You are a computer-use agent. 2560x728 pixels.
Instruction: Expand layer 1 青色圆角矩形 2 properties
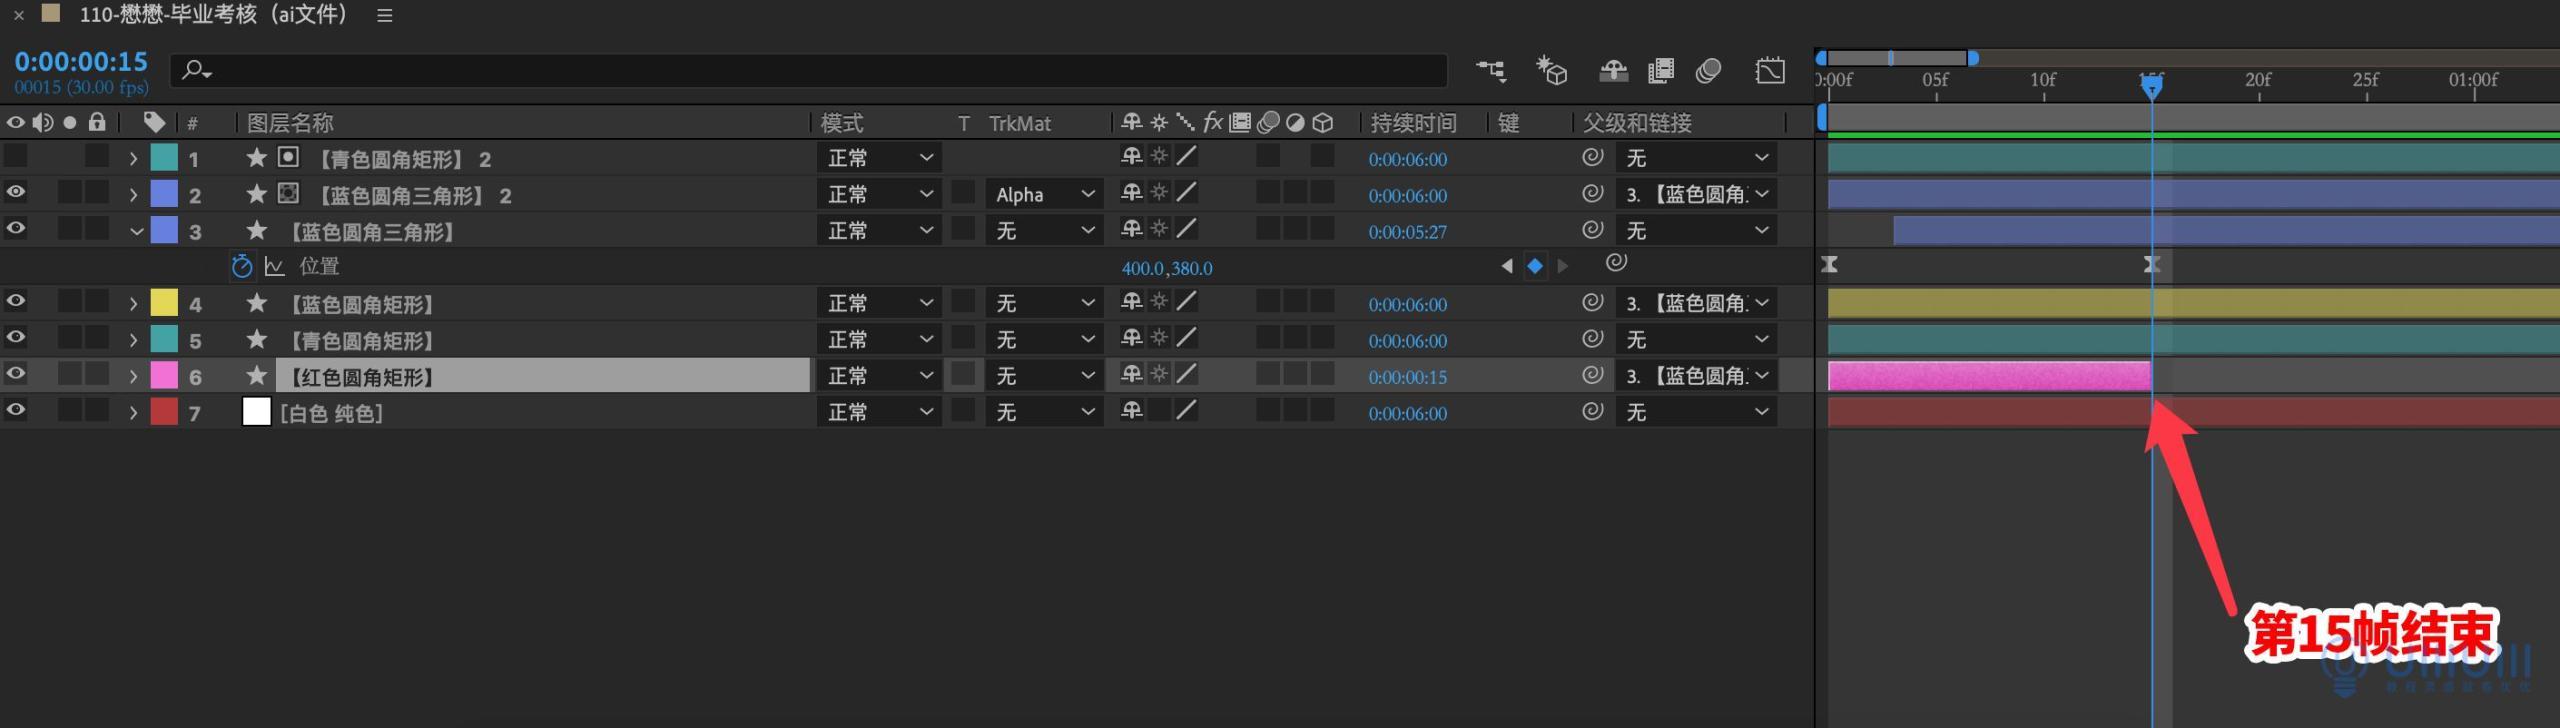(x=133, y=158)
